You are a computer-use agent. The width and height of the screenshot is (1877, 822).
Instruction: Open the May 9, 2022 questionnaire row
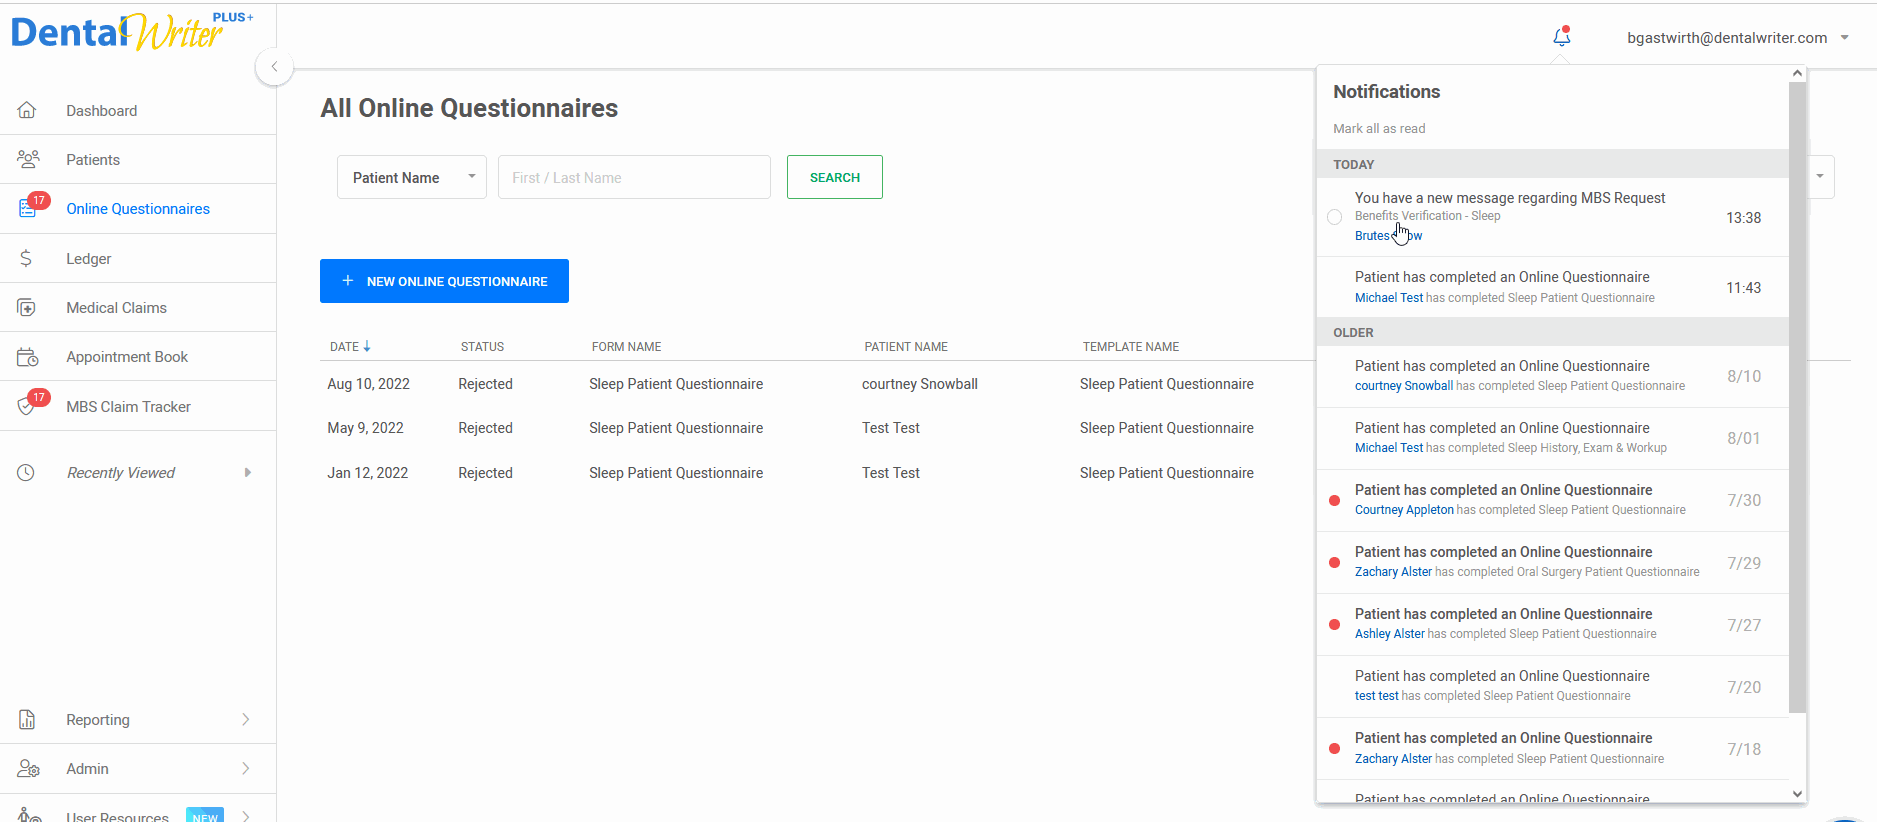point(817,428)
